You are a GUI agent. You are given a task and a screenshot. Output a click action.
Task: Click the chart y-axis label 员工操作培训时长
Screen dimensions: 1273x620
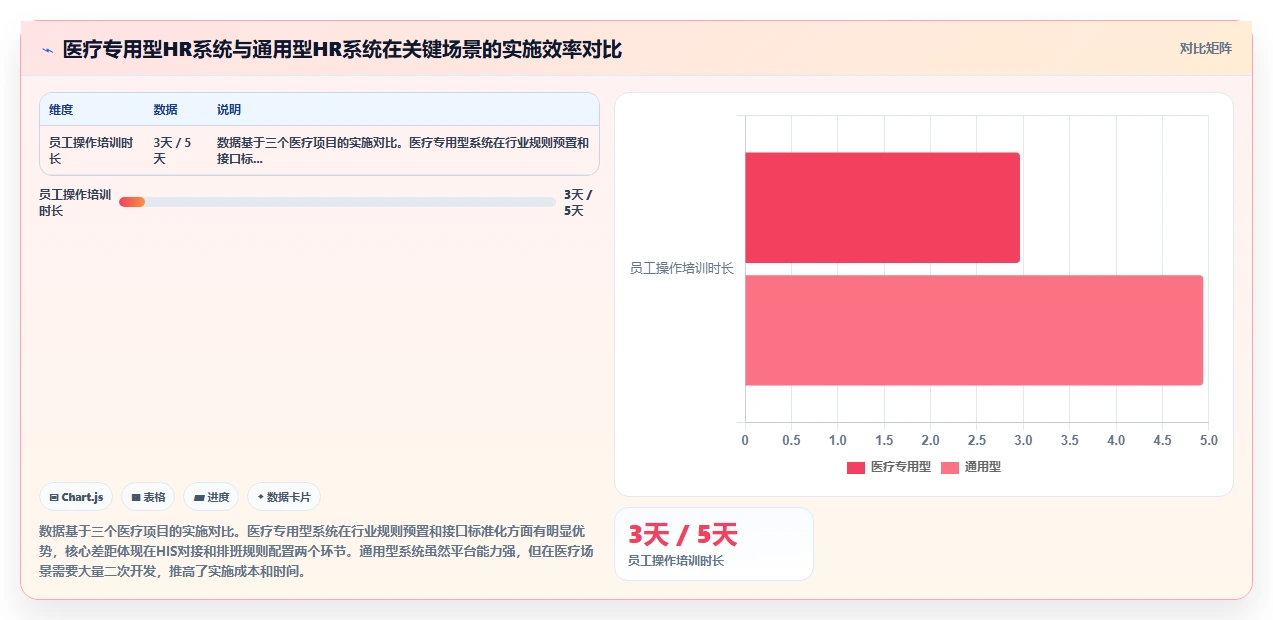tap(681, 269)
